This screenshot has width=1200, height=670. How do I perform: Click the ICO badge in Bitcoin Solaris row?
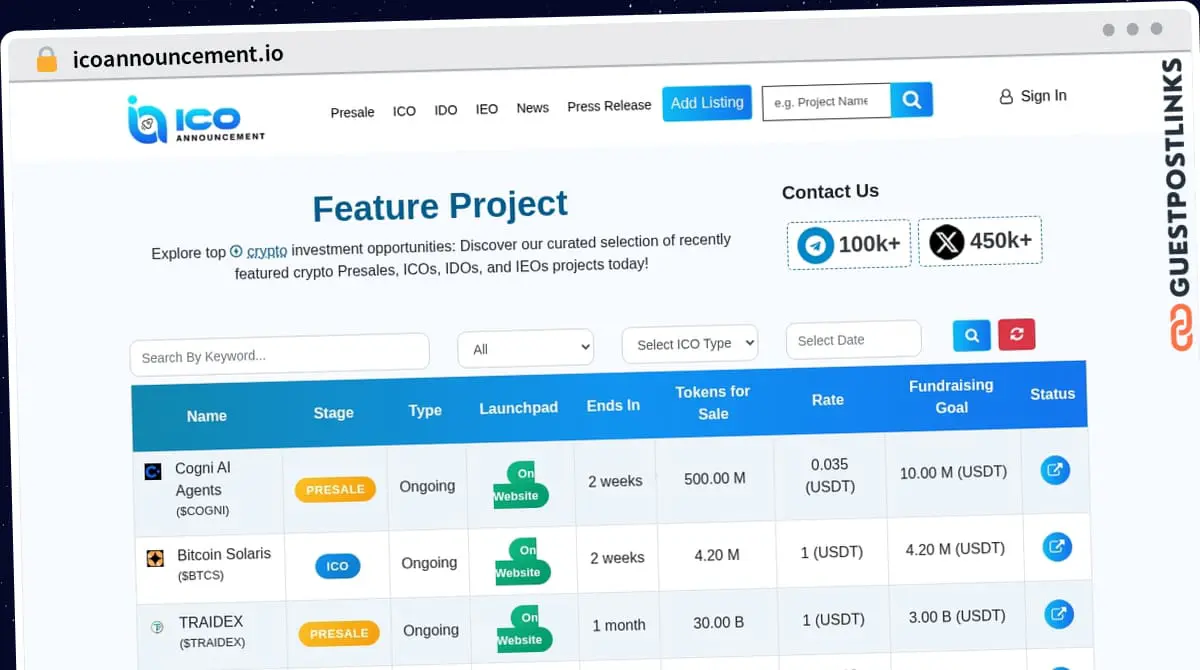[337, 566]
